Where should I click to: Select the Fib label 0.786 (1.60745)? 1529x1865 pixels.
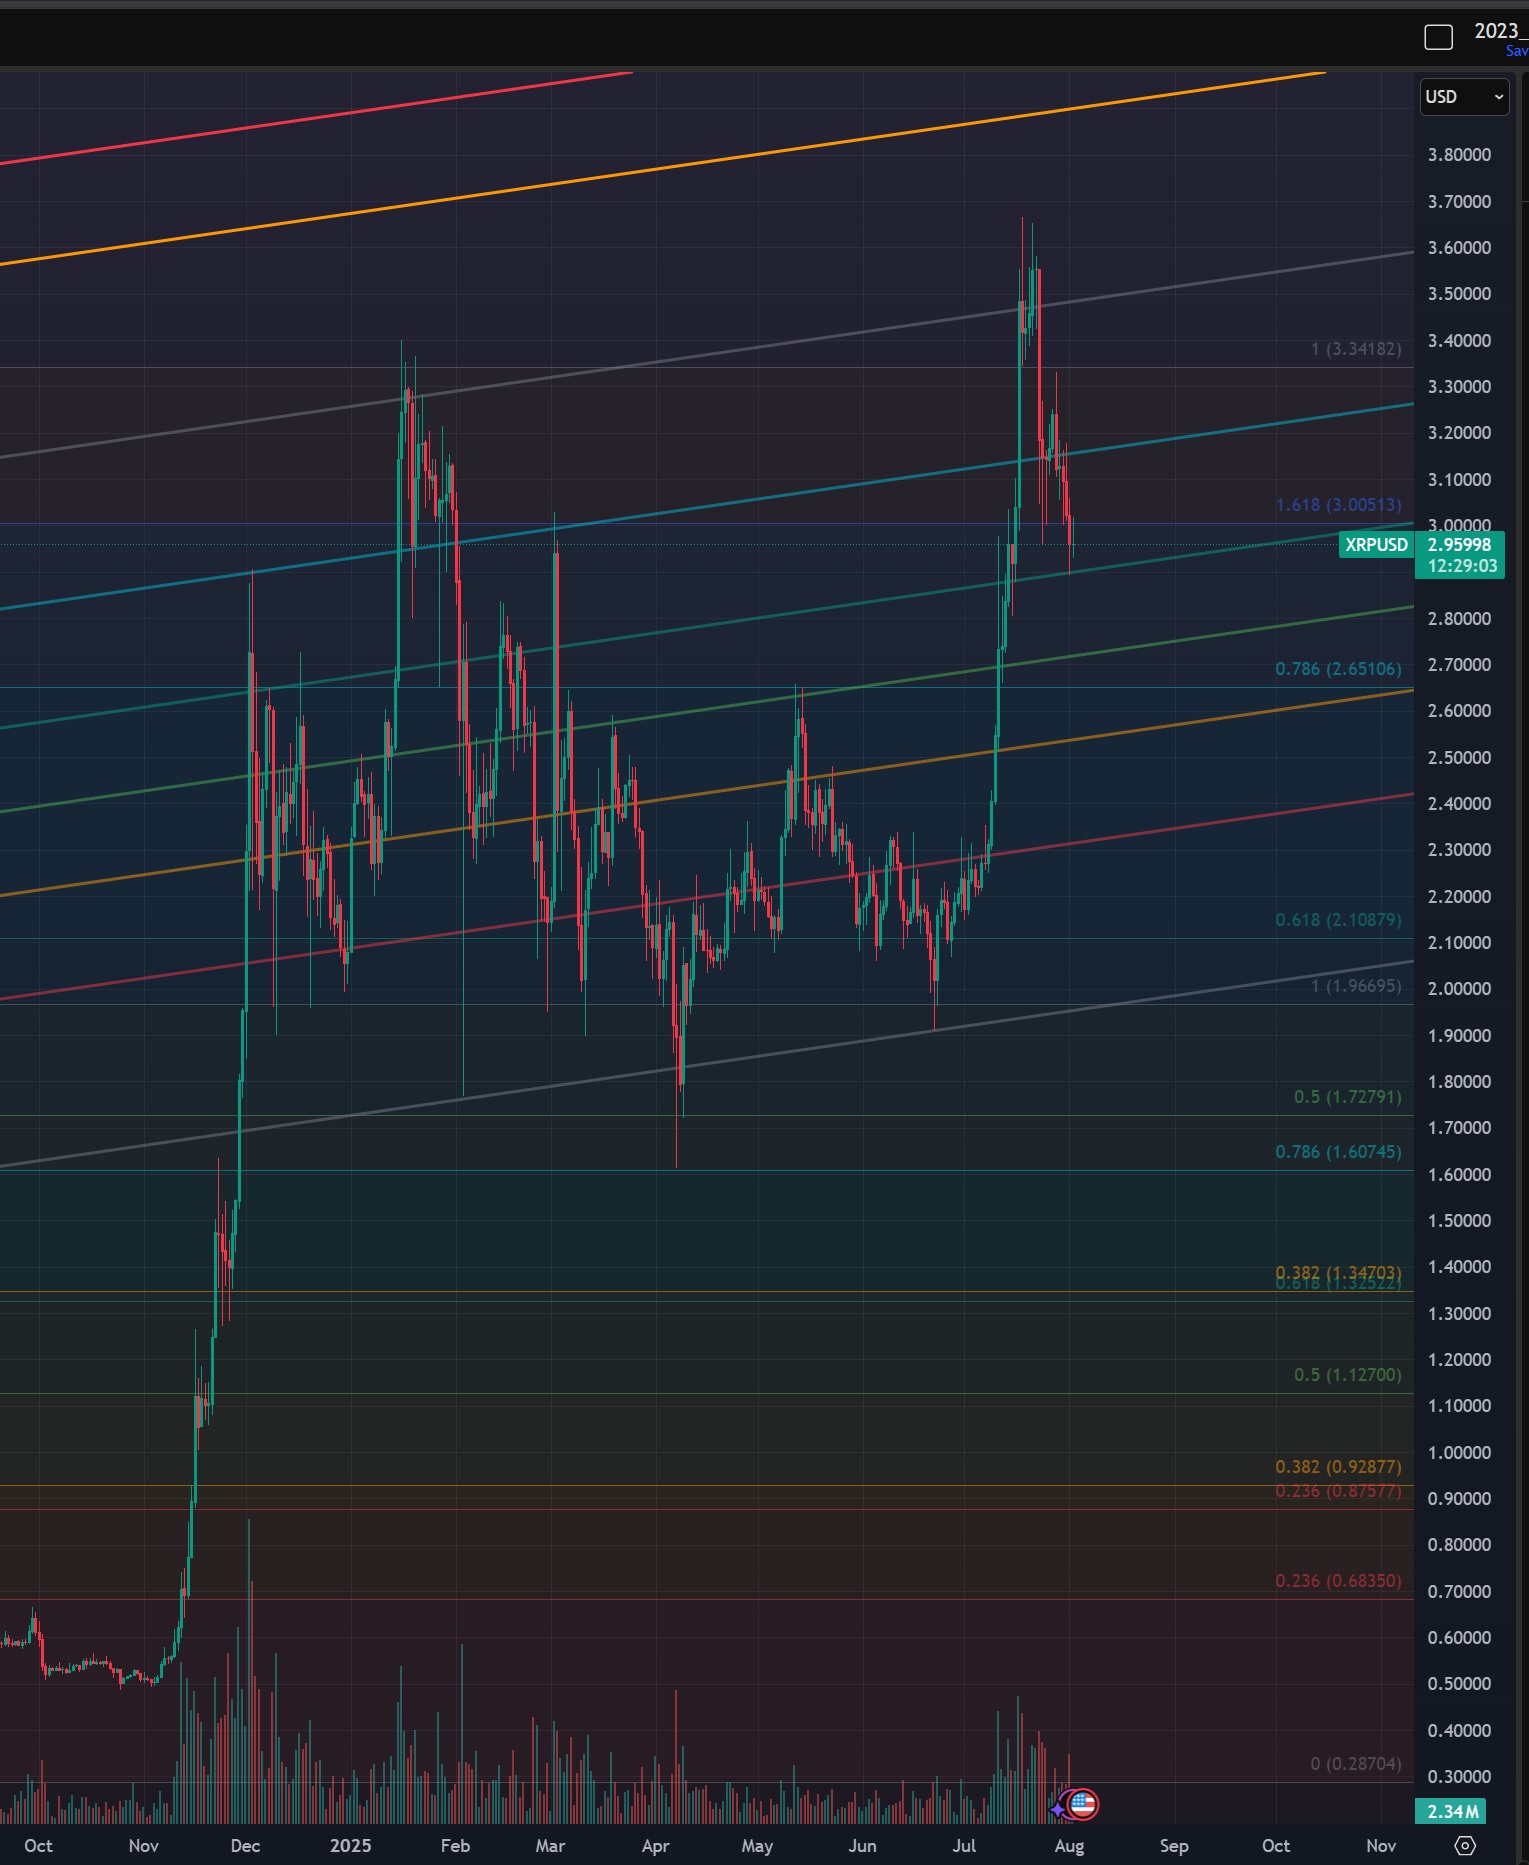pyautogui.click(x=1338, y=1152)
